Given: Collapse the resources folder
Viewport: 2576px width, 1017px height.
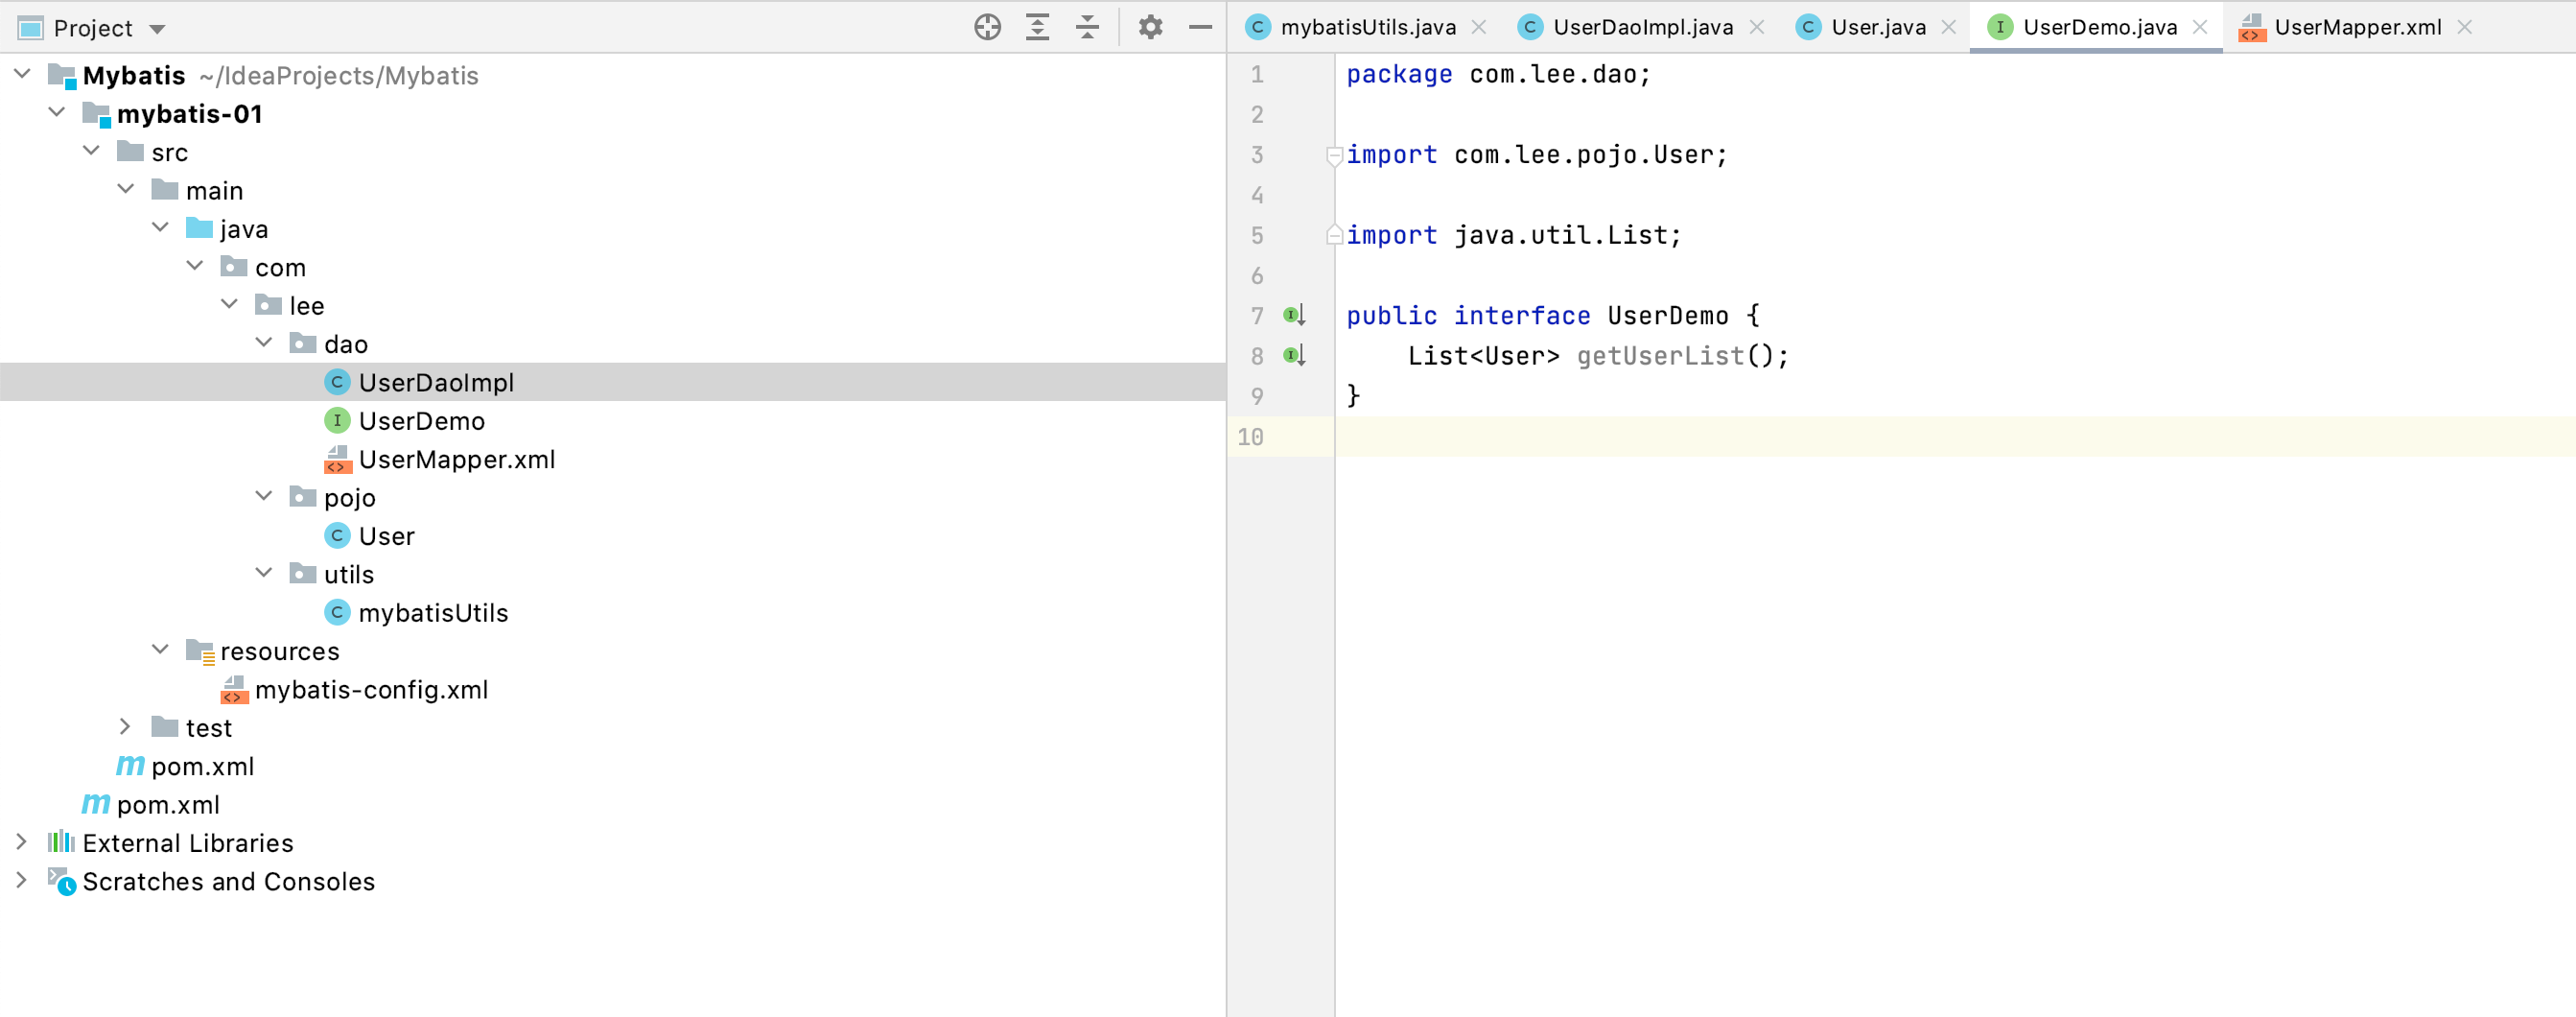Looking at the screenshot, I should [160, 650].
